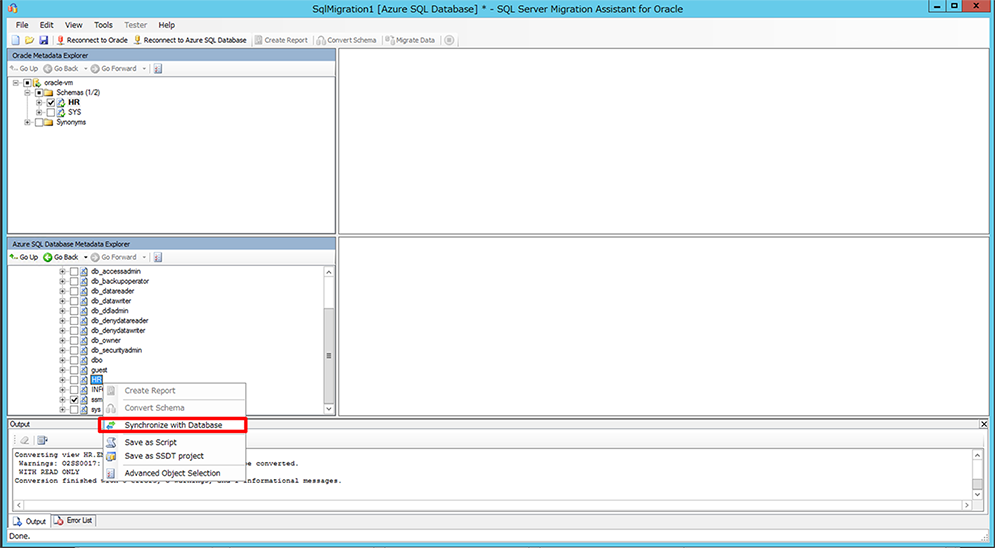Click the db_denydatawriter schema icon
Viewport: 995px width, 548px height.
pyautogui.click(x=84, y=330)
